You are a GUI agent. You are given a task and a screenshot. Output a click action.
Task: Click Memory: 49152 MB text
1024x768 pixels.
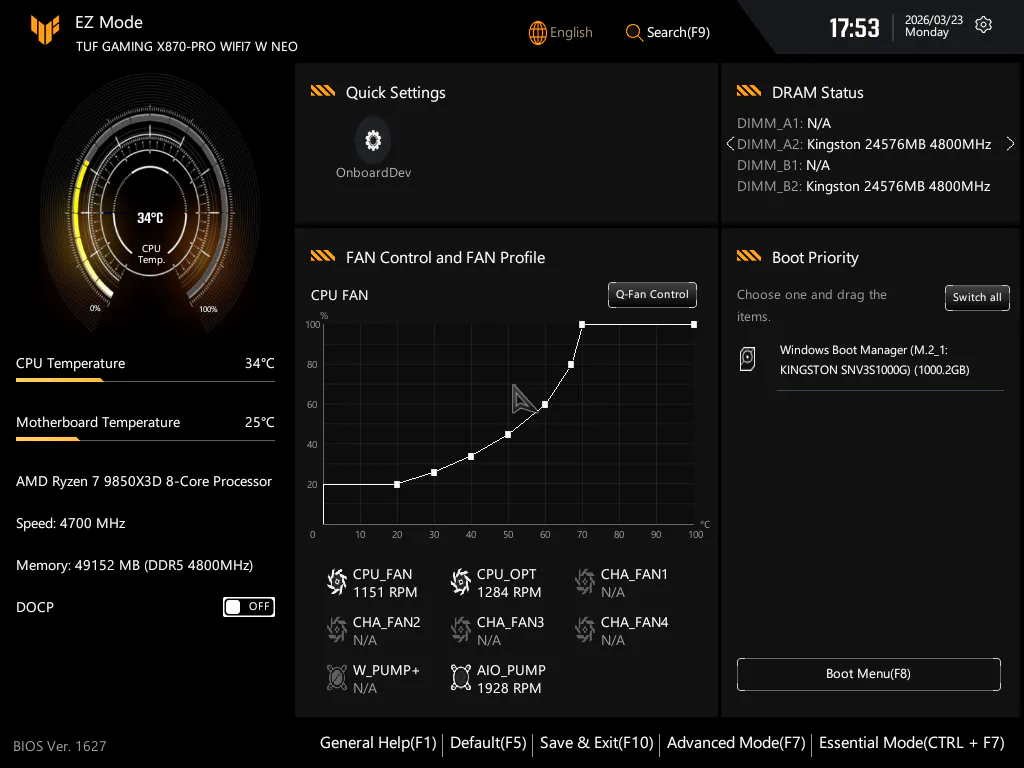coord(135,565)
